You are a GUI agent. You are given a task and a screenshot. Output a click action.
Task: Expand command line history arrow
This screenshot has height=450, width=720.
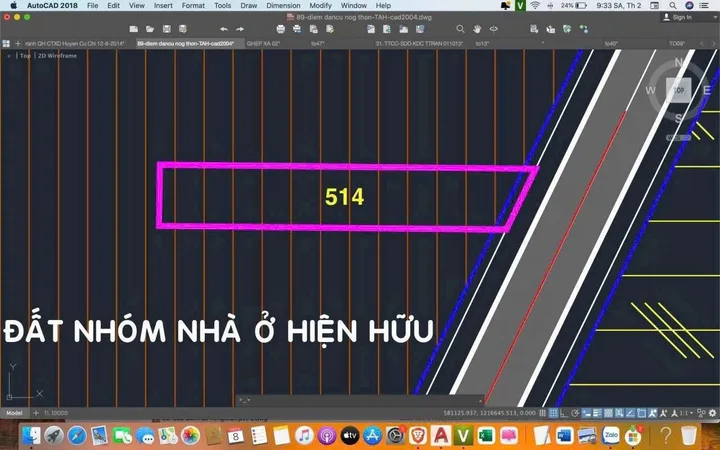(x=480, y=400)
